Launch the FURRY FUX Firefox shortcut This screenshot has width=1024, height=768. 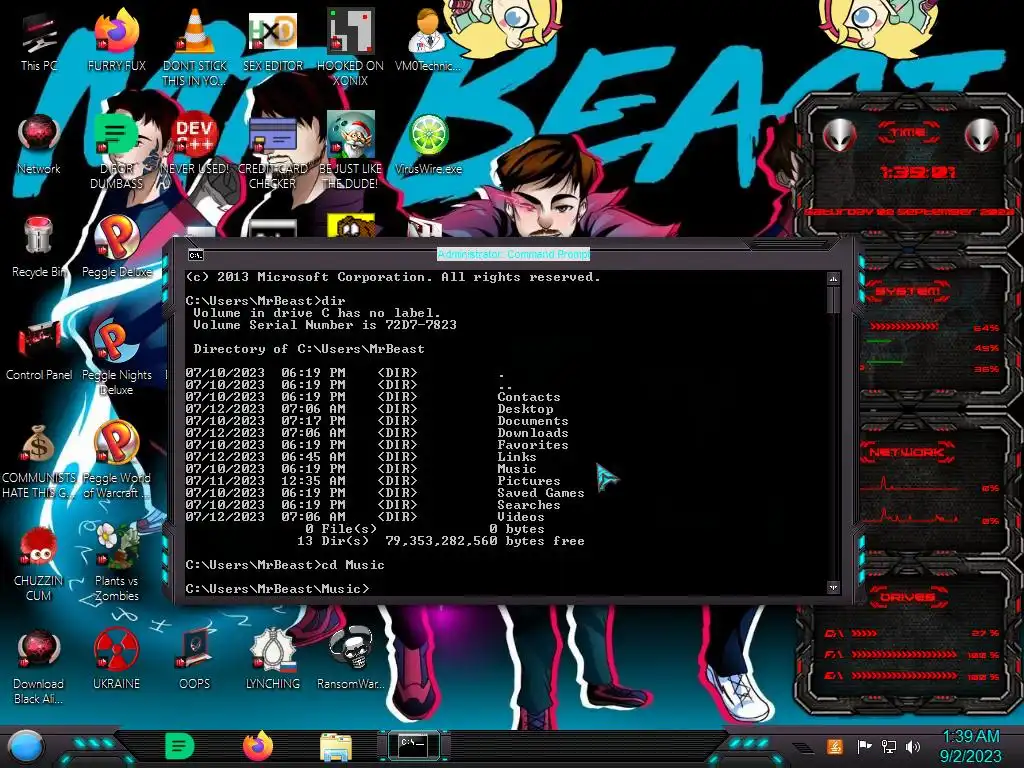pos(116,40)
